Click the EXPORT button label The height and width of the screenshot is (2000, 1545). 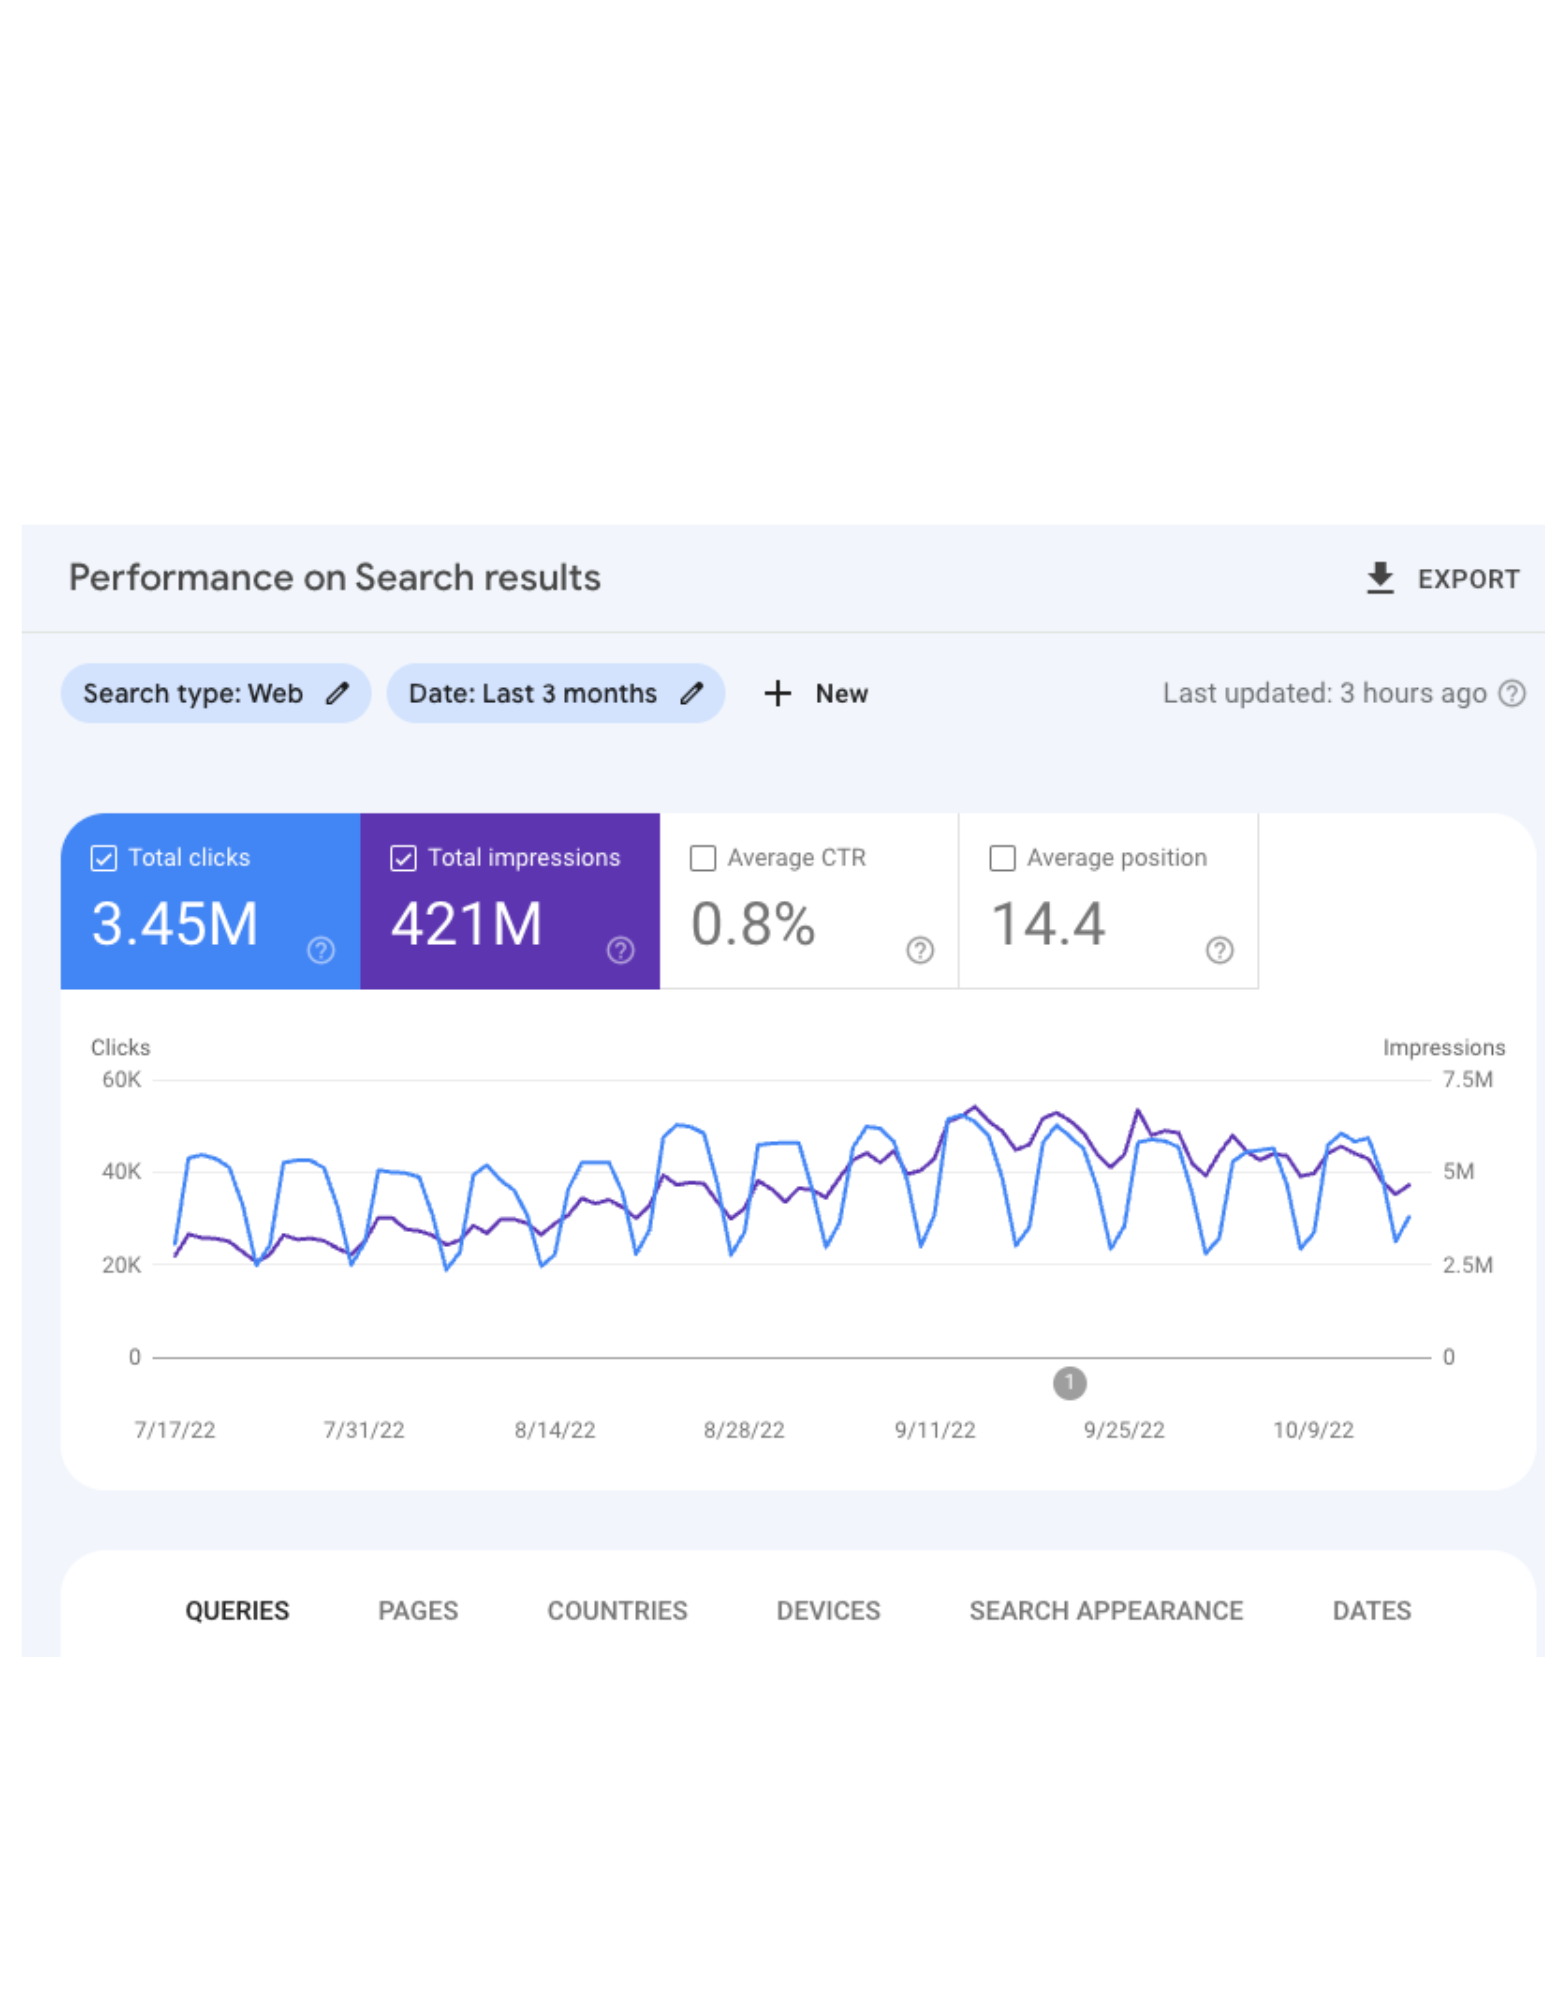[1468, 579]
